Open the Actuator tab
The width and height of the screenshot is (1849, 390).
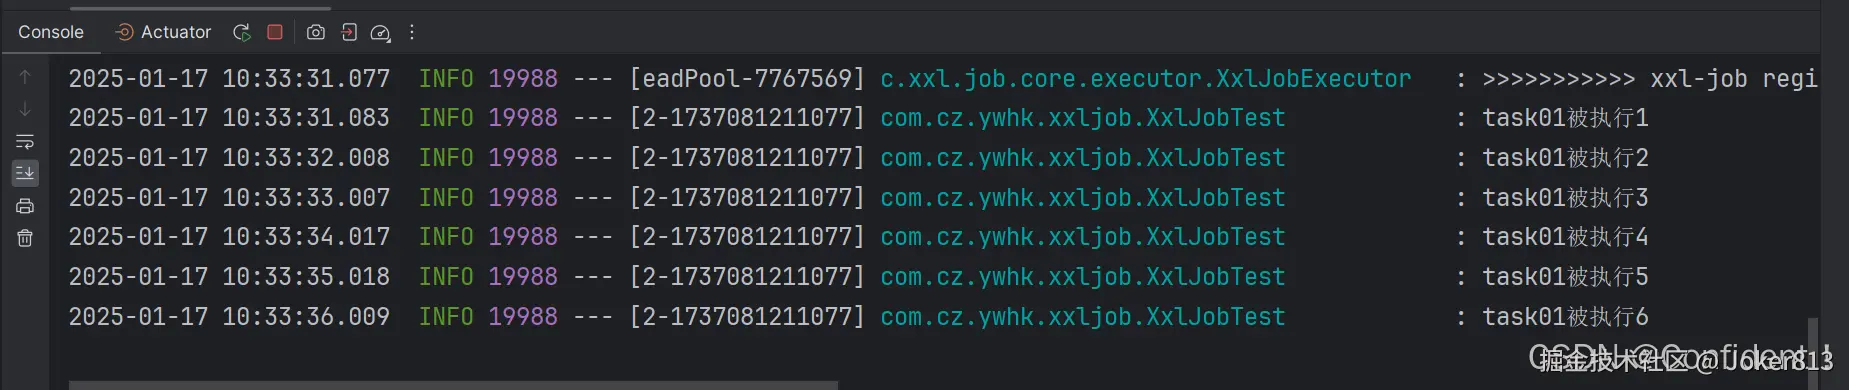click(x=164, y=32)
